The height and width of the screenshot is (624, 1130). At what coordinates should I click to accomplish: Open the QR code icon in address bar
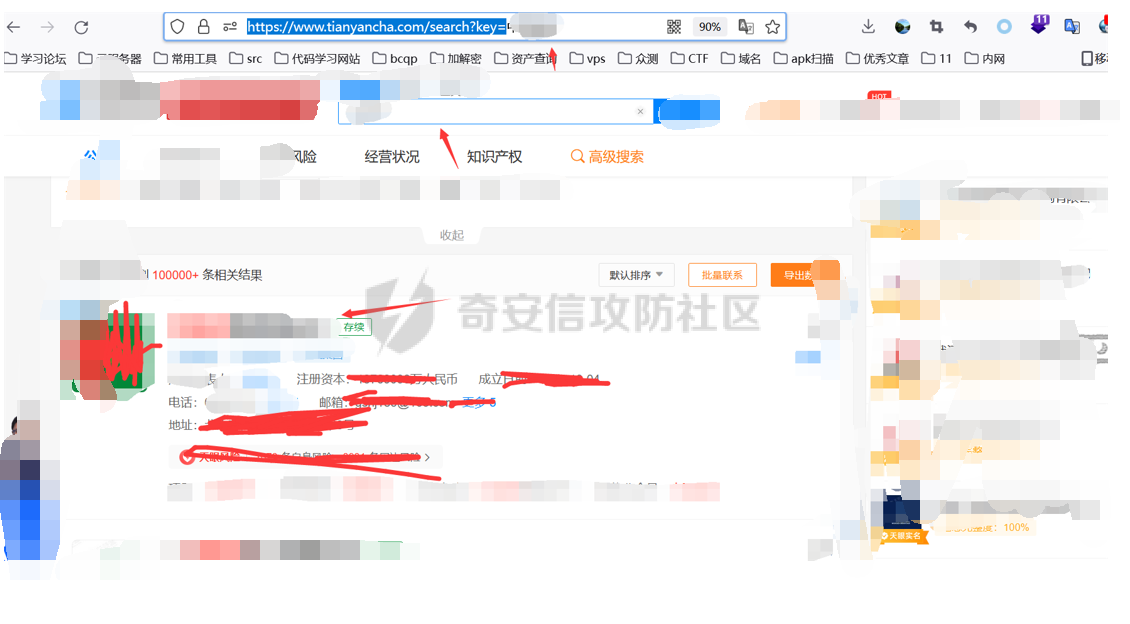point(674,27)
